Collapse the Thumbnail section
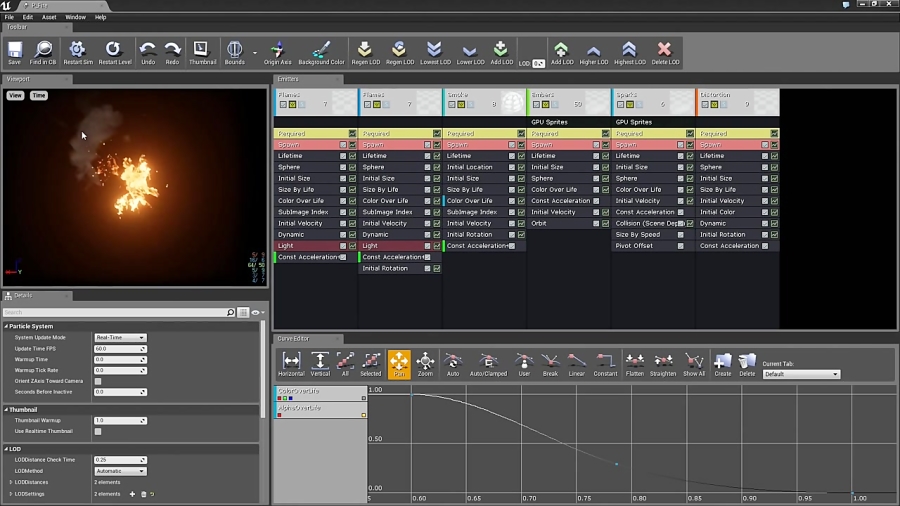 (6, 410)
